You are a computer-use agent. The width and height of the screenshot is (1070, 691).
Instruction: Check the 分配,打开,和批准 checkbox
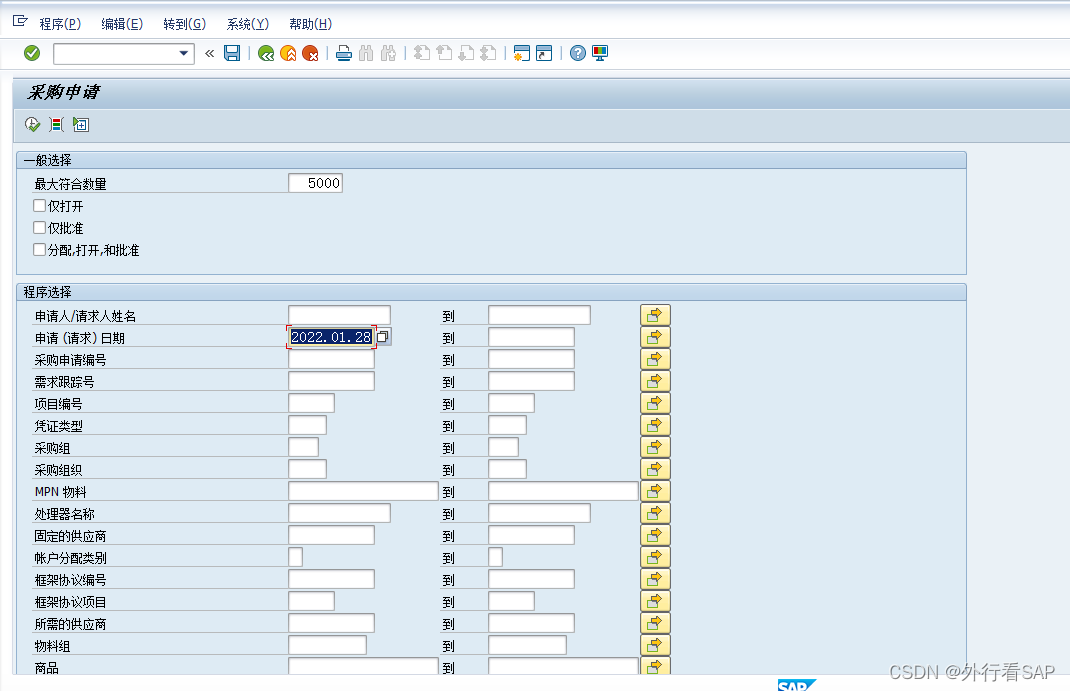[x=40, y=250]
